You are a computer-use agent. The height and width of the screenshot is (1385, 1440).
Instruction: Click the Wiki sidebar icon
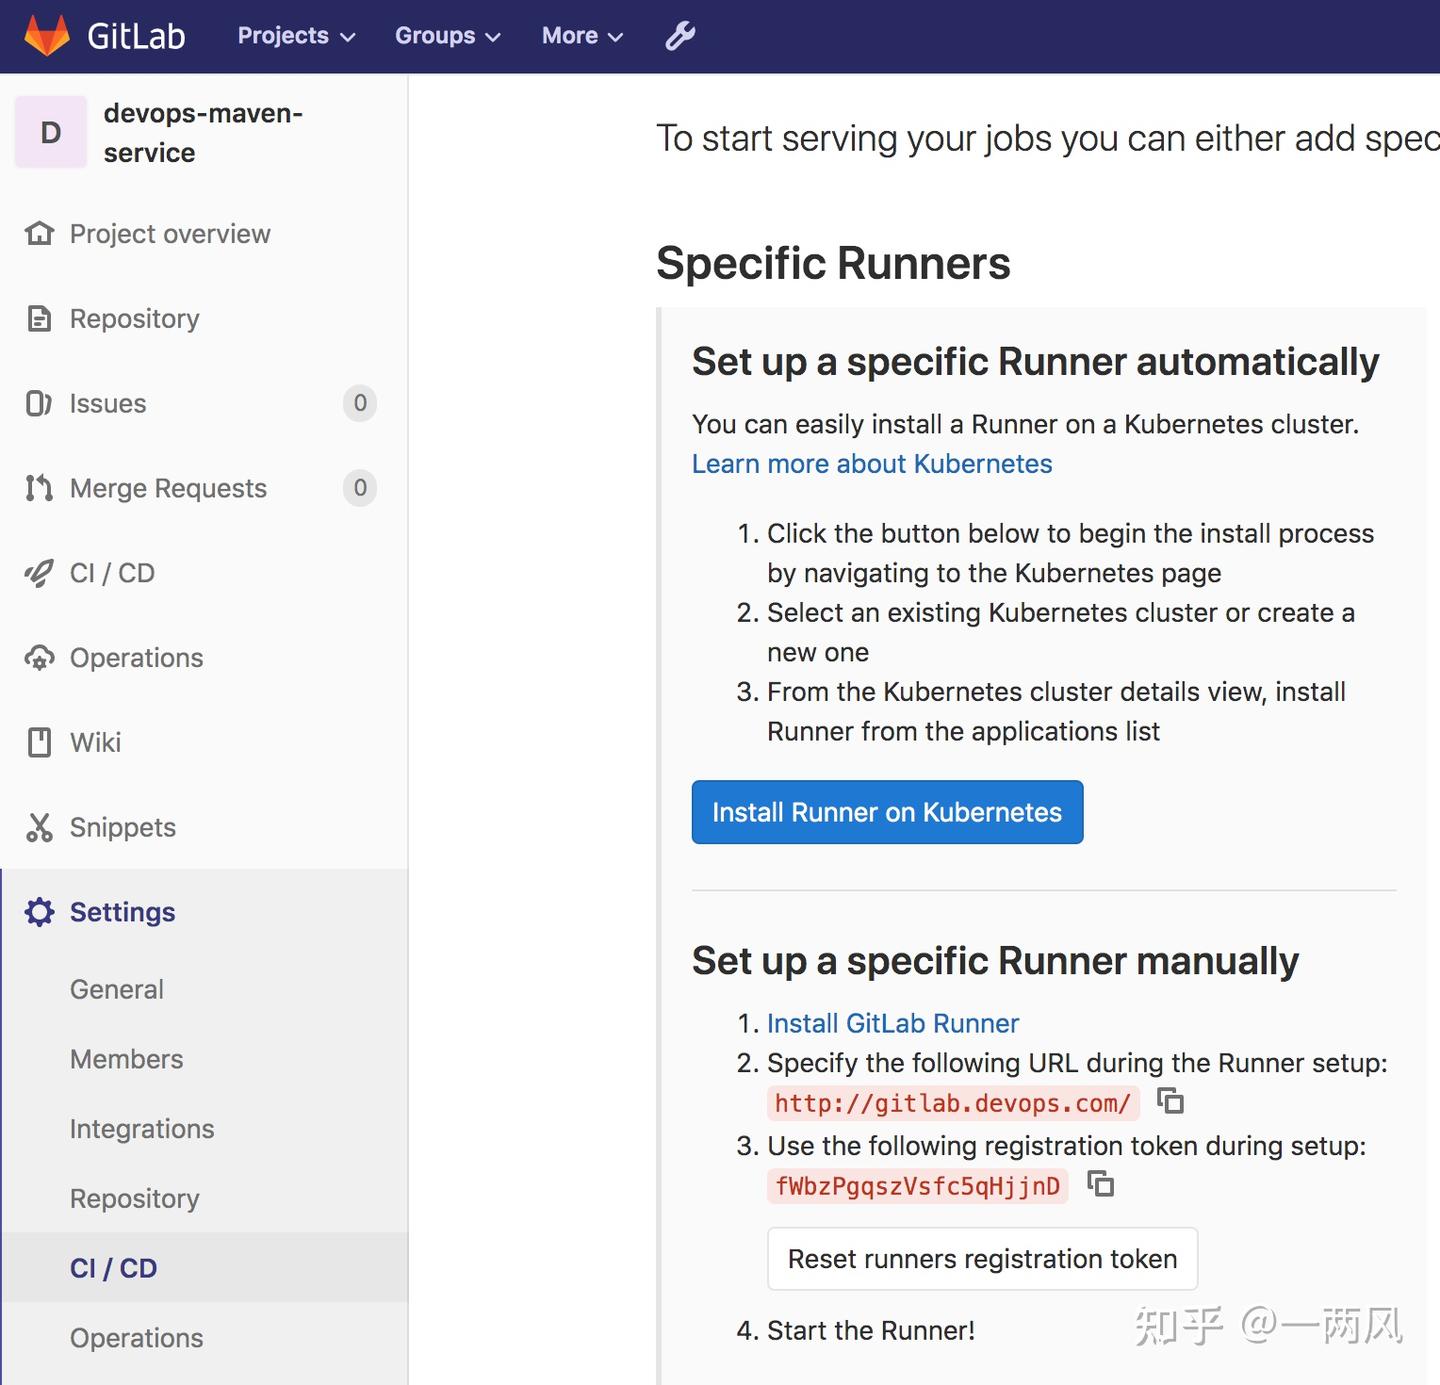(39, 742)
